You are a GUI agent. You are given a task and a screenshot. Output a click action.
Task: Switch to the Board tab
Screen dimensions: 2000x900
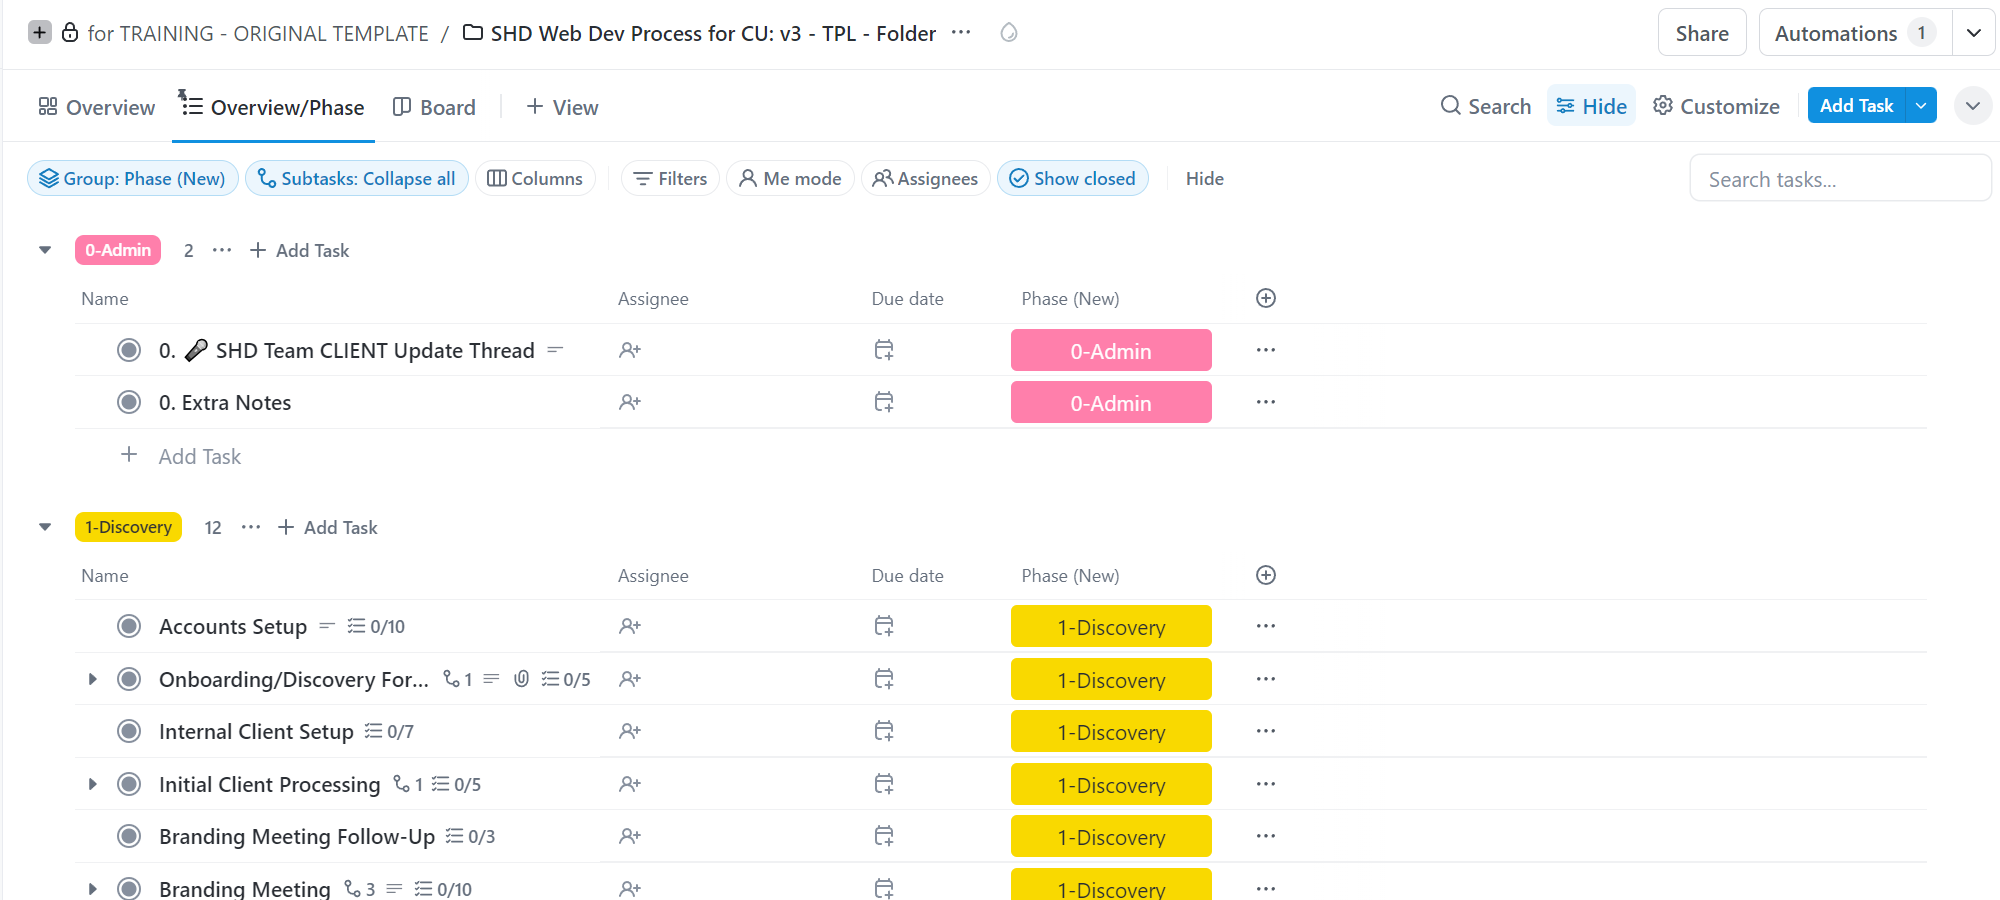click(434, 107)
